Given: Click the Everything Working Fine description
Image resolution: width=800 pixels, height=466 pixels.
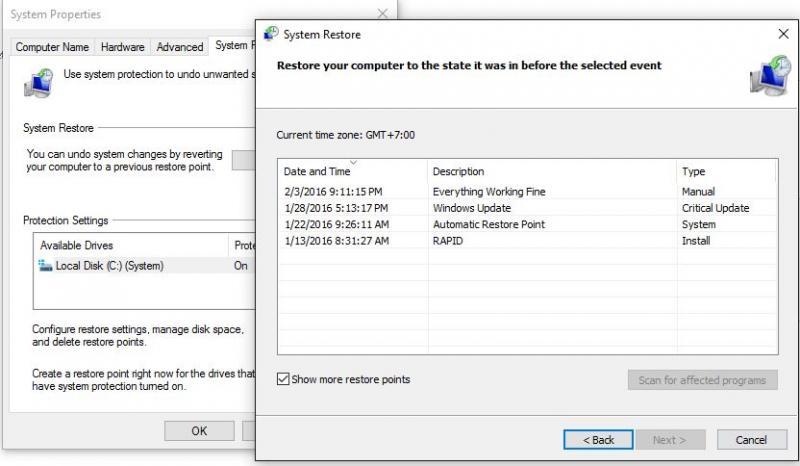Looking at the screenshot, I should 489,191.
